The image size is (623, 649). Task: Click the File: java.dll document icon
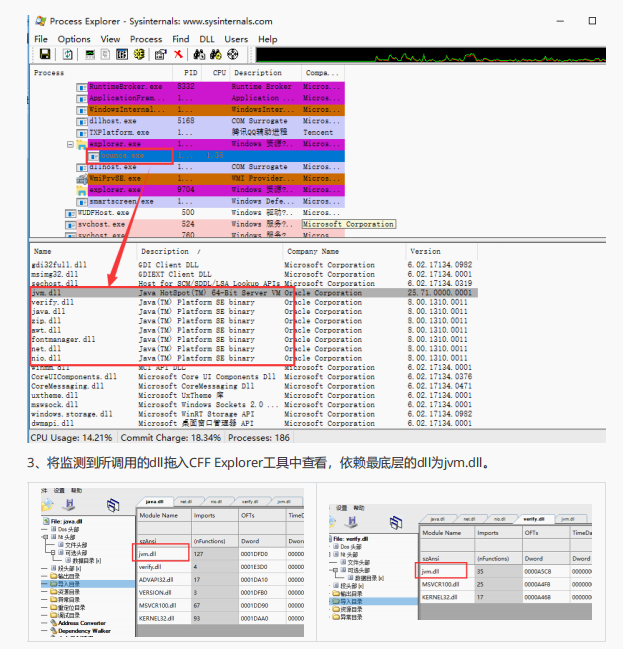(x=47, y=522)
